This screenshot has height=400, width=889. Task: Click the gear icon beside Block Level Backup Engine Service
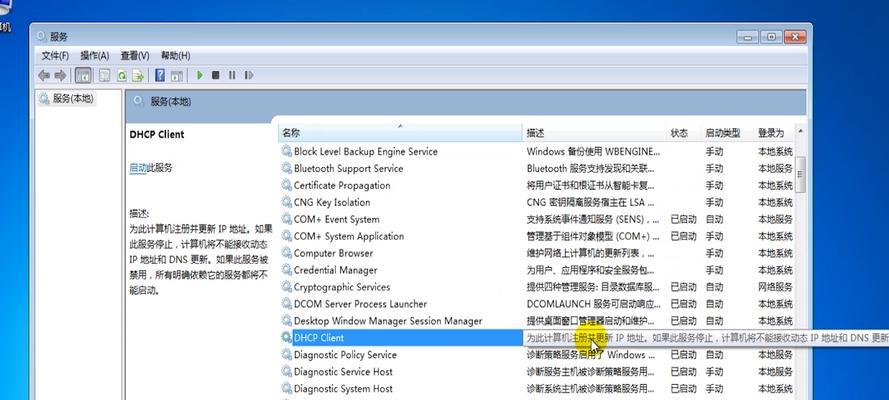tap(287, 151)
